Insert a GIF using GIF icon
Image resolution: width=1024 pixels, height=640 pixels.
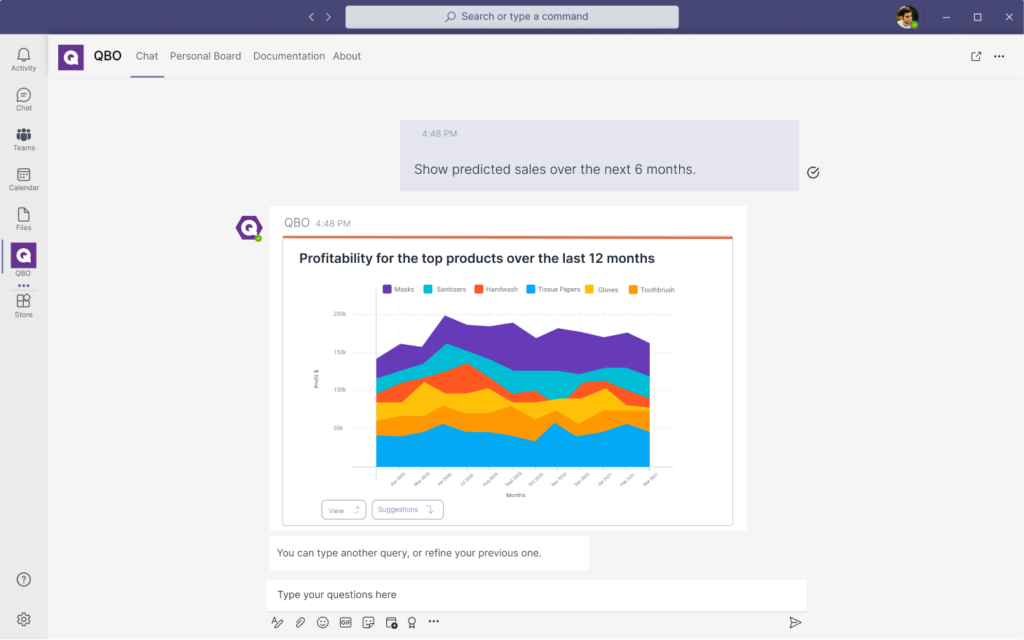point(345,622)
